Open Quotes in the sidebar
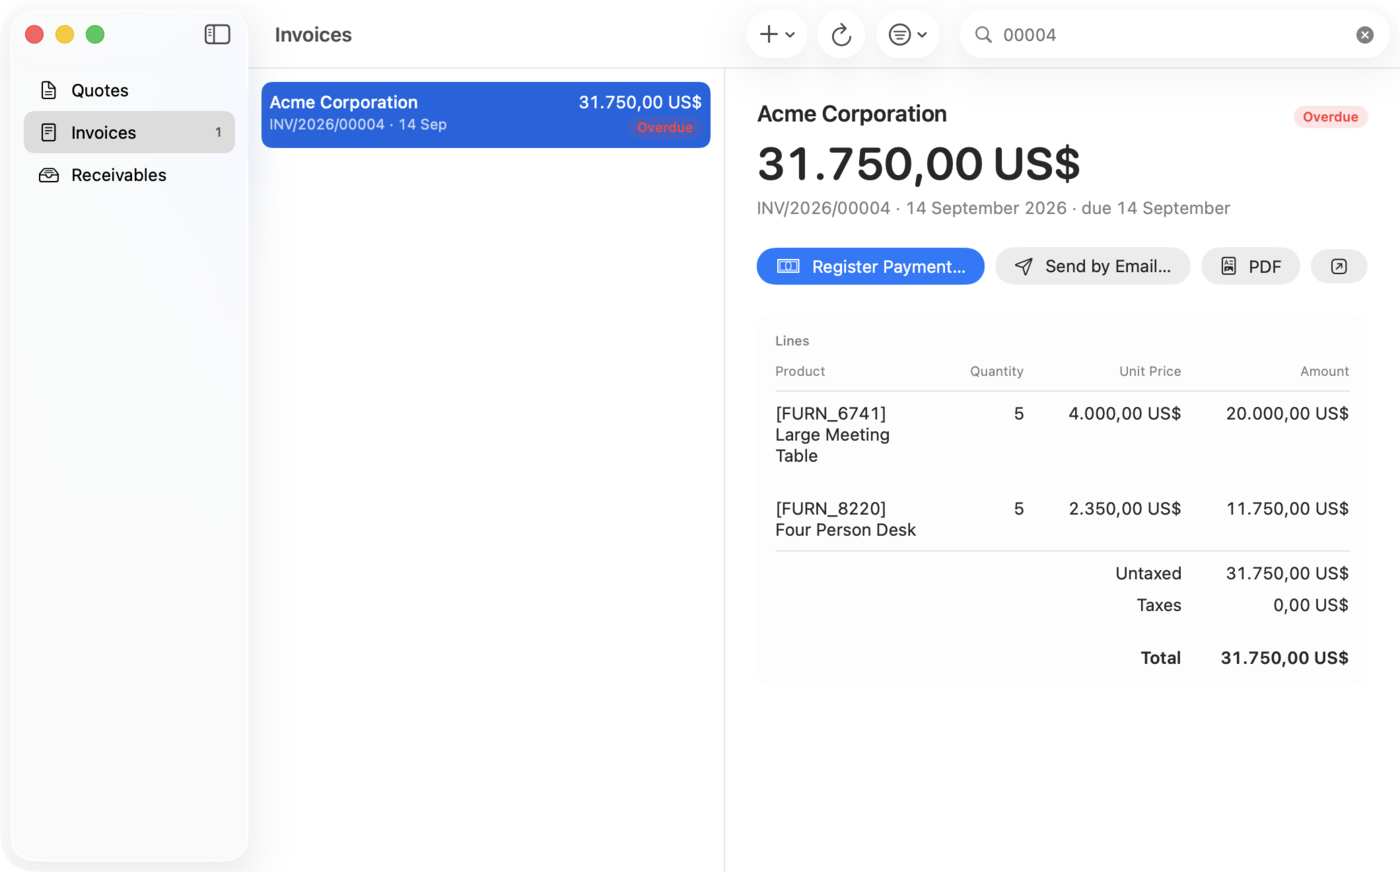 point(129,90)
